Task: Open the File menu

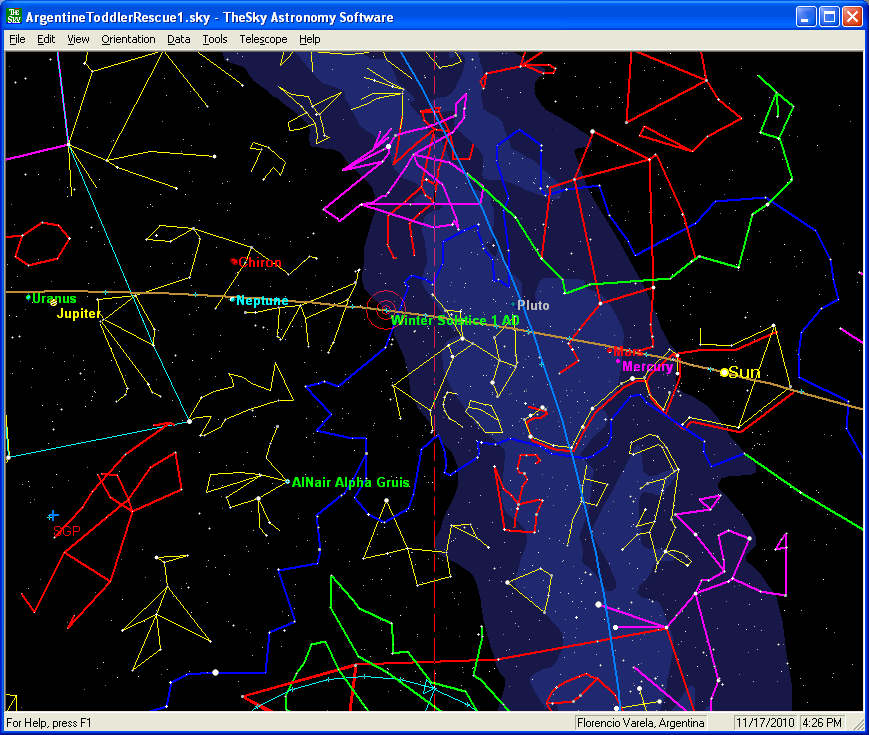Action: 17,39
